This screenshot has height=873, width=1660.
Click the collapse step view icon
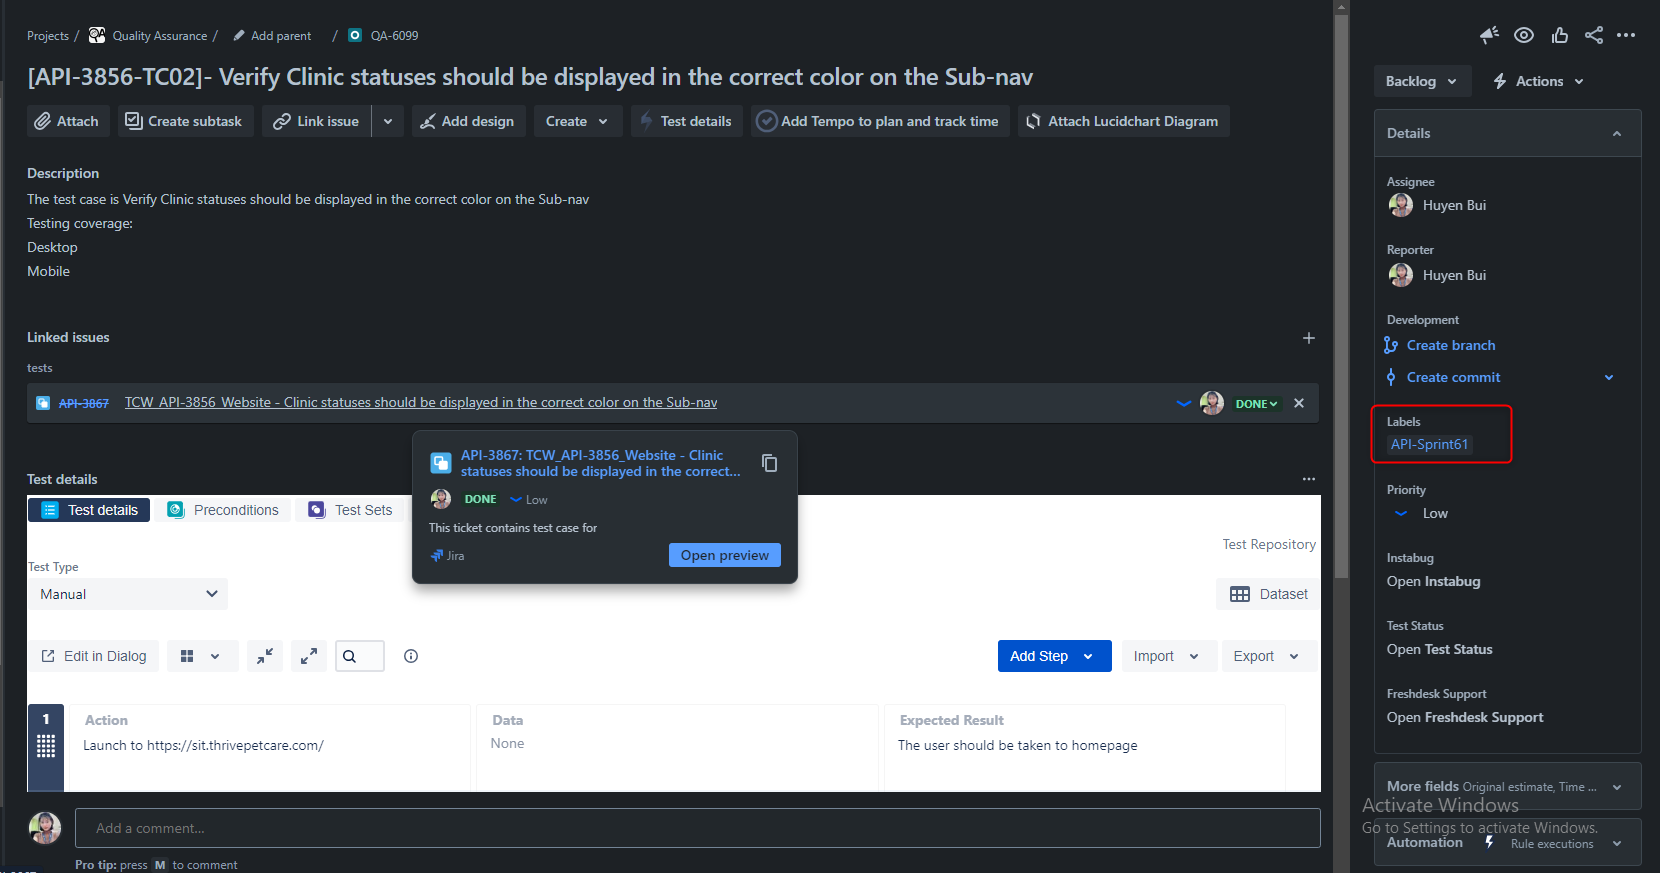pos(265,656)
